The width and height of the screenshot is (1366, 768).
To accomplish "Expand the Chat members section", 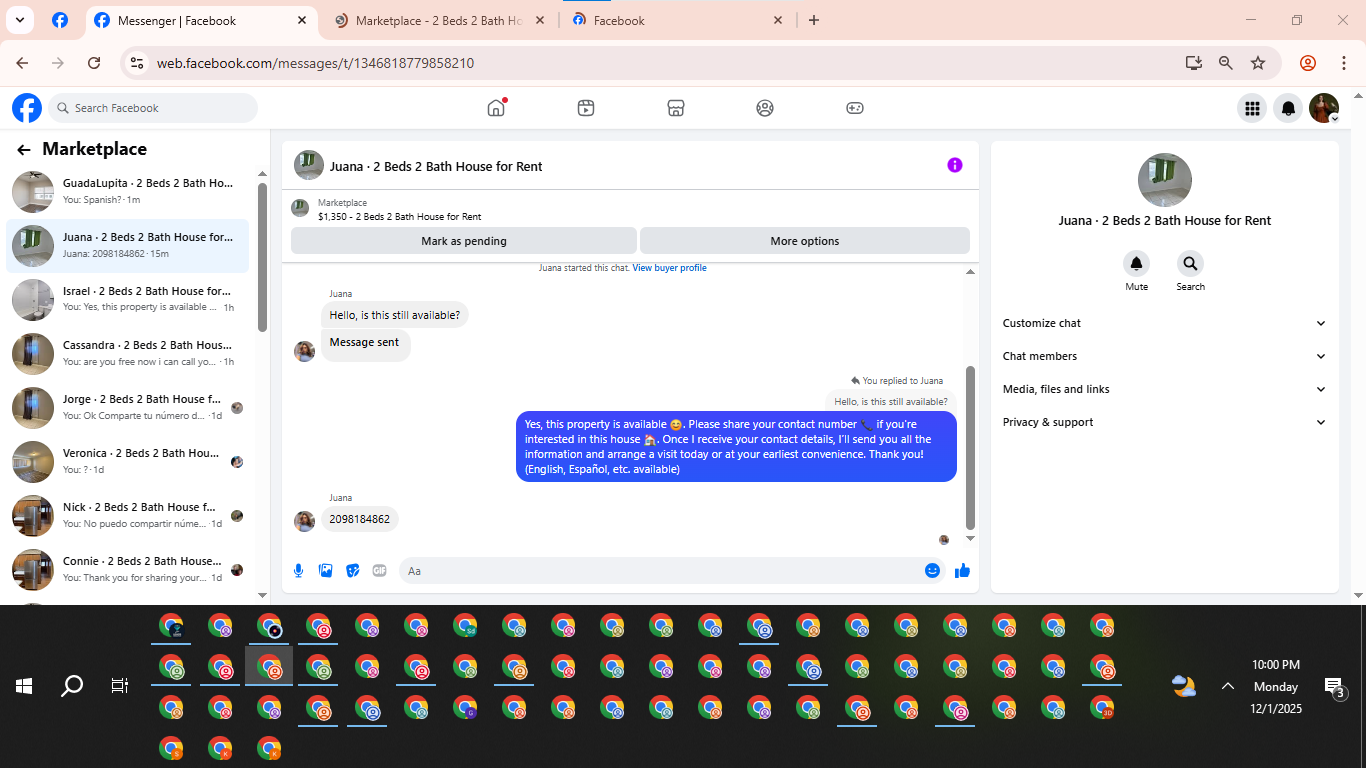I will coord(1164,356).
